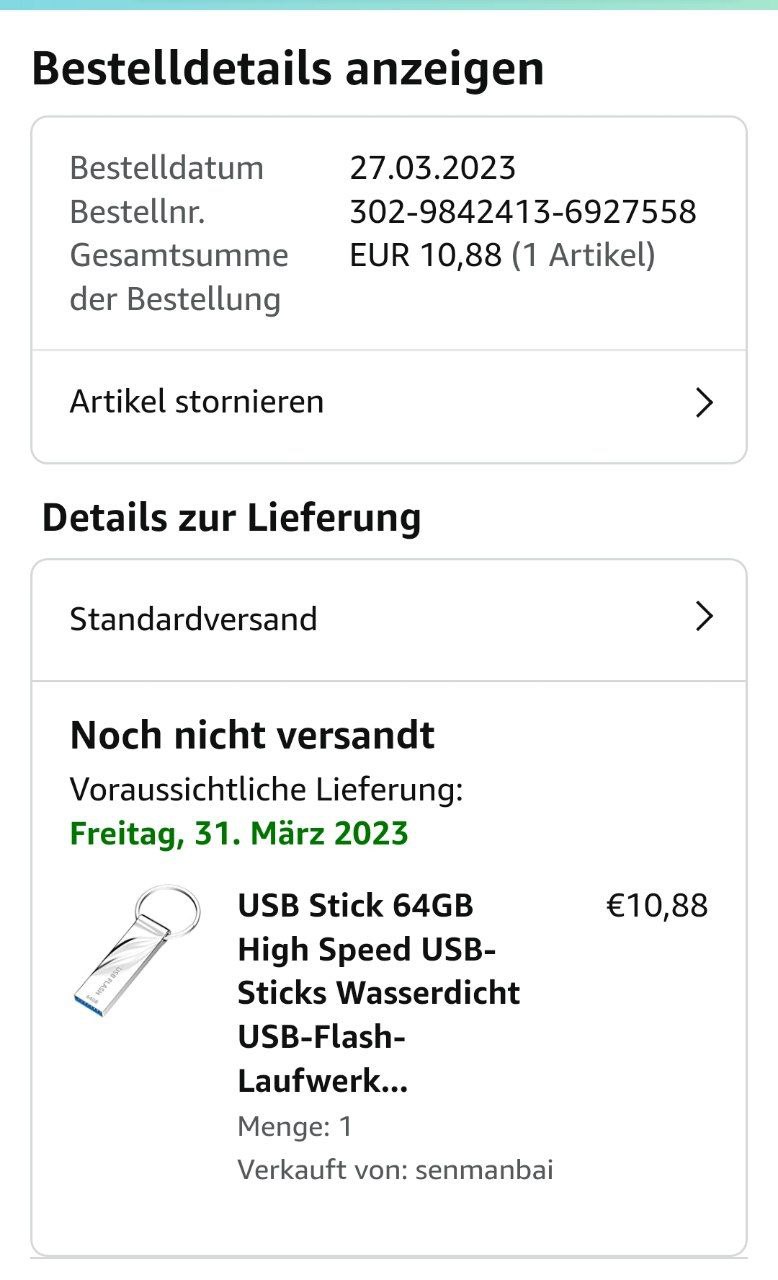
Task: Tap the Voraussichtliche Lieferung label
Action: [266, 790]
